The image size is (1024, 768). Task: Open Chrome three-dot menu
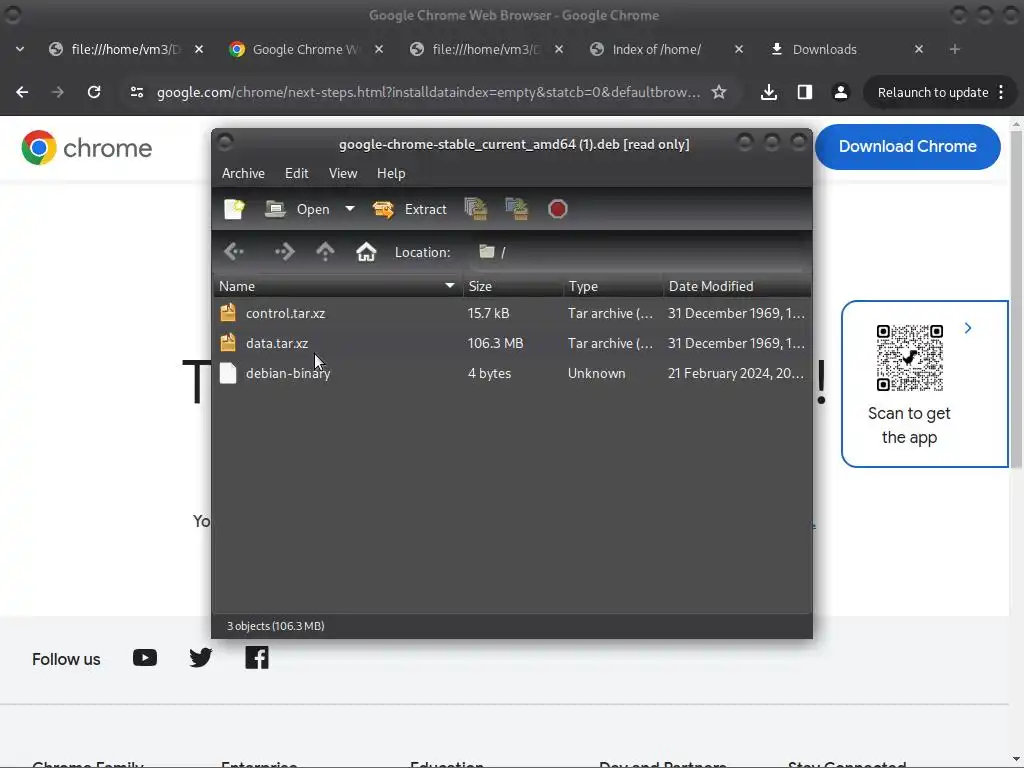pos(1001,92)
